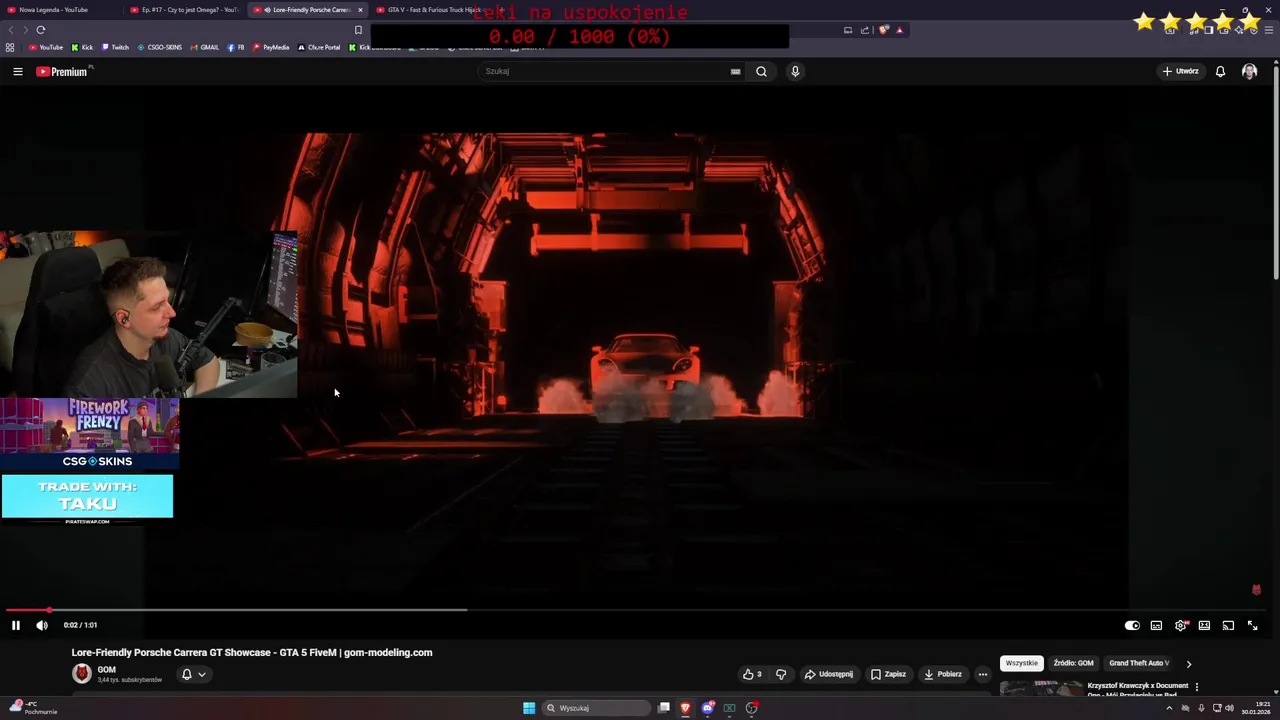Click the magnifier search button
Screen dimensions: 1280x720
[x=761, y=71]
